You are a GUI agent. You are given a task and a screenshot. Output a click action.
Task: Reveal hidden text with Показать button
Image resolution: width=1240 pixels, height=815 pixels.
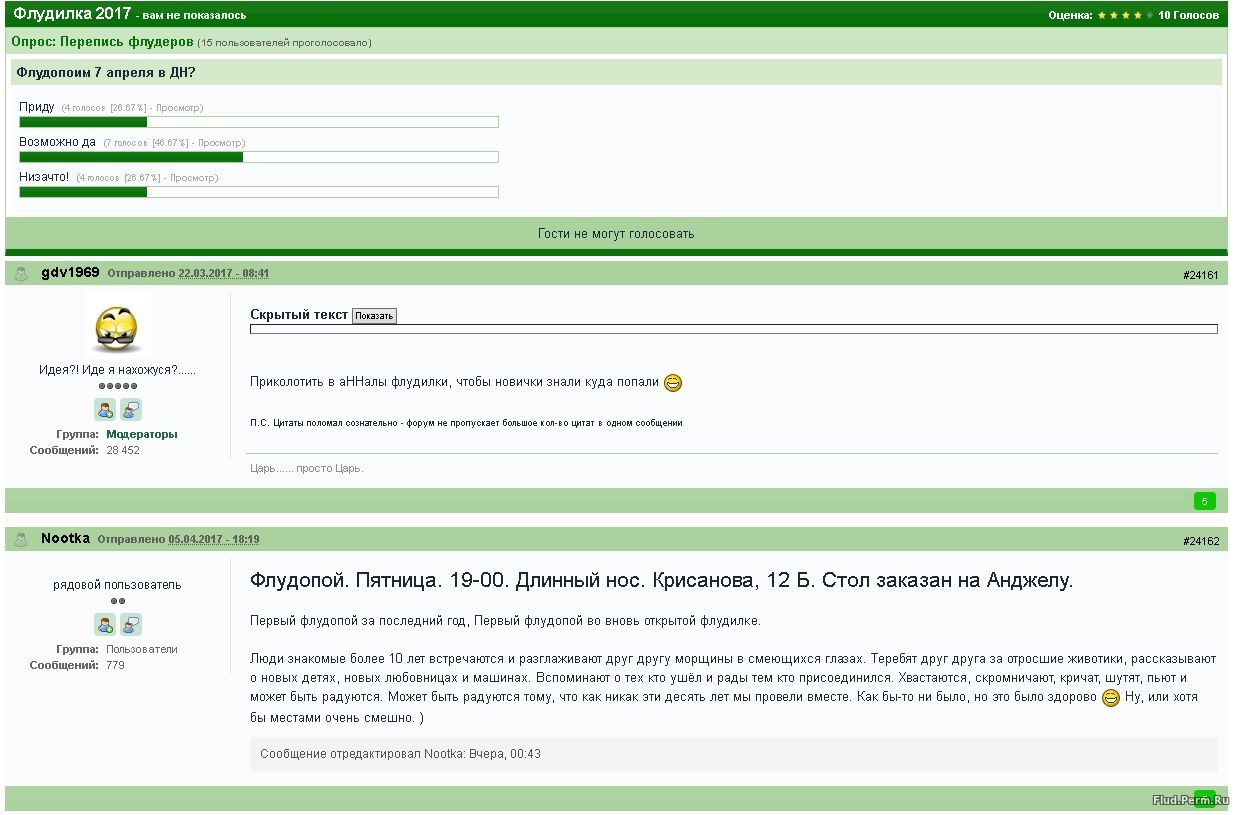pos(374,316)
